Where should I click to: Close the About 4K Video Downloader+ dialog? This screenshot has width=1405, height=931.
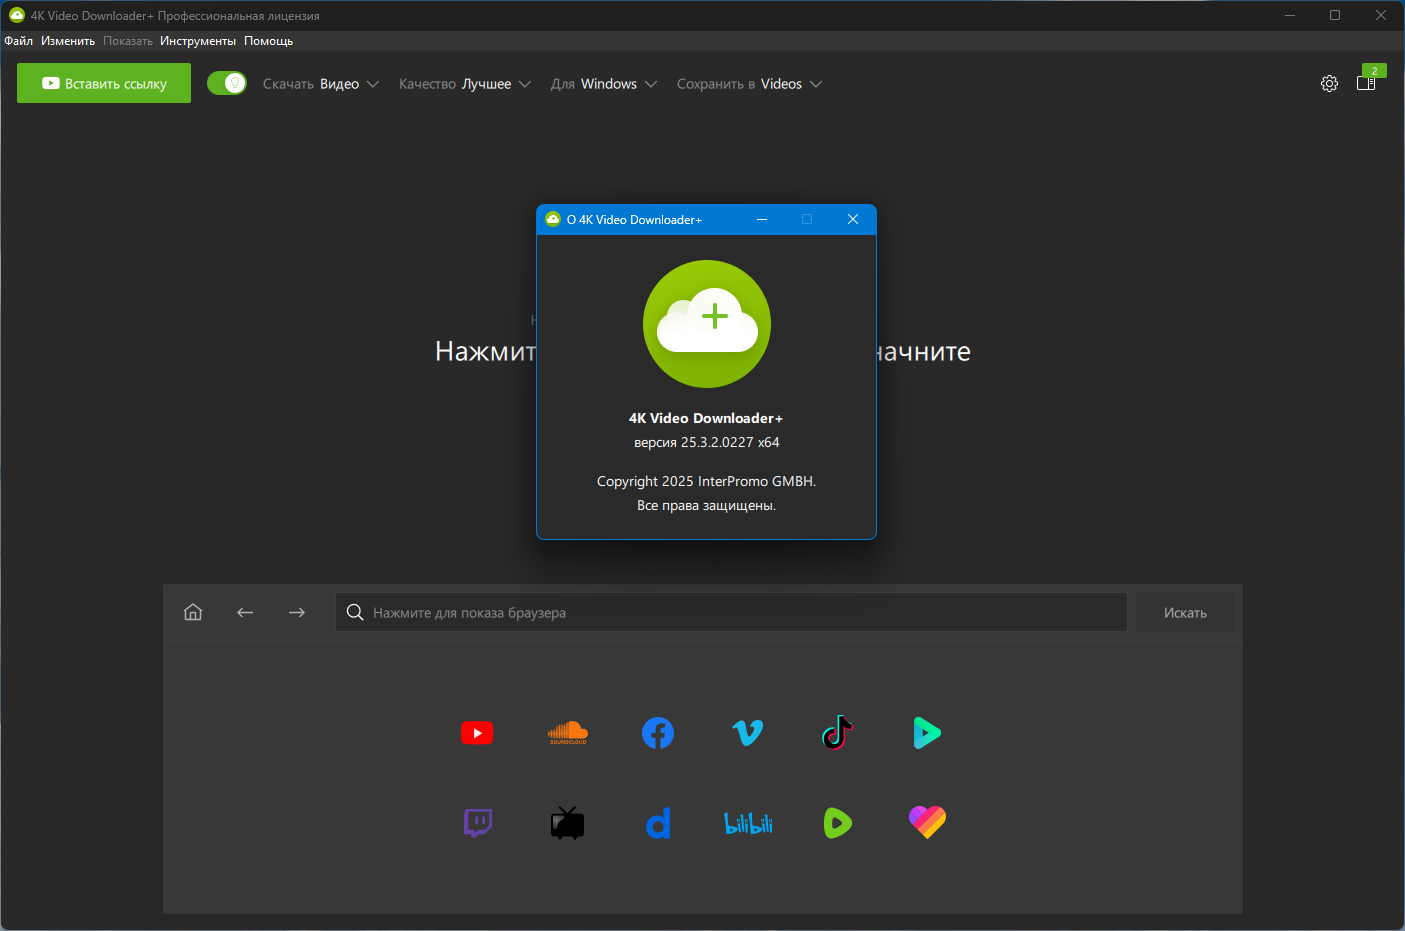click(x=853, y=219)
